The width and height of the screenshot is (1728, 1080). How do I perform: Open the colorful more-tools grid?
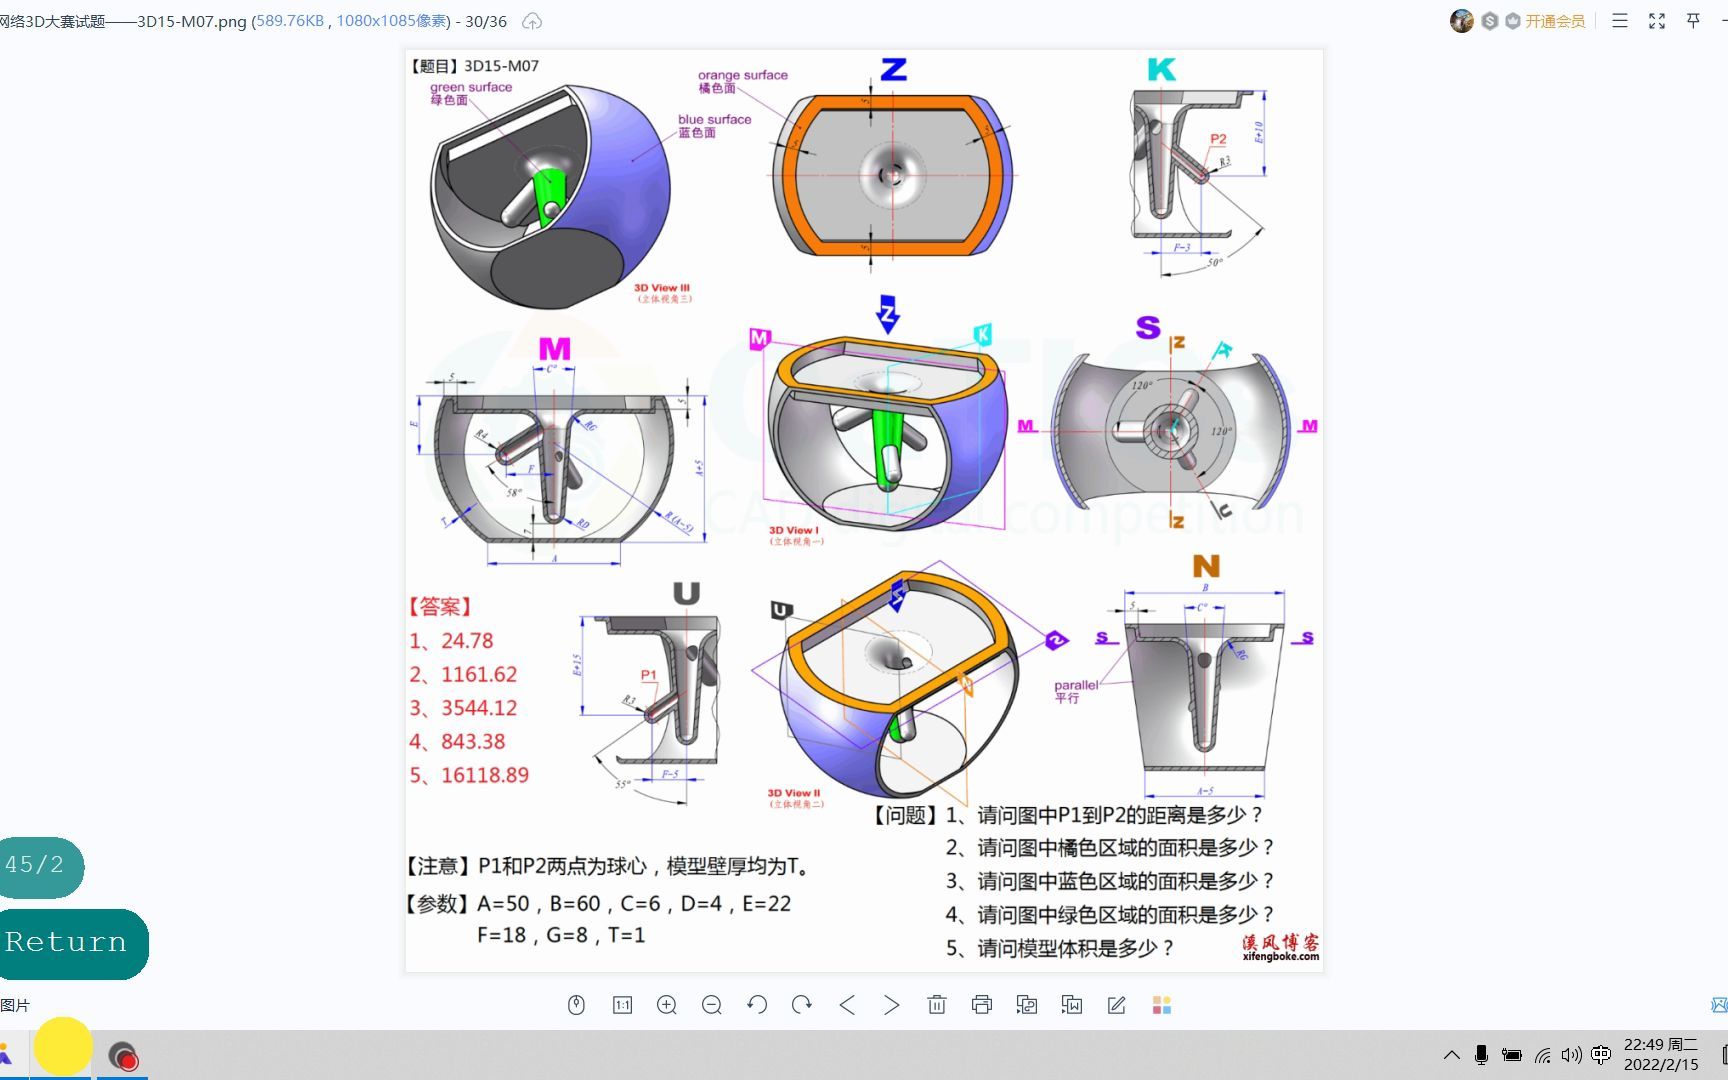[x=1162, y=1005]
